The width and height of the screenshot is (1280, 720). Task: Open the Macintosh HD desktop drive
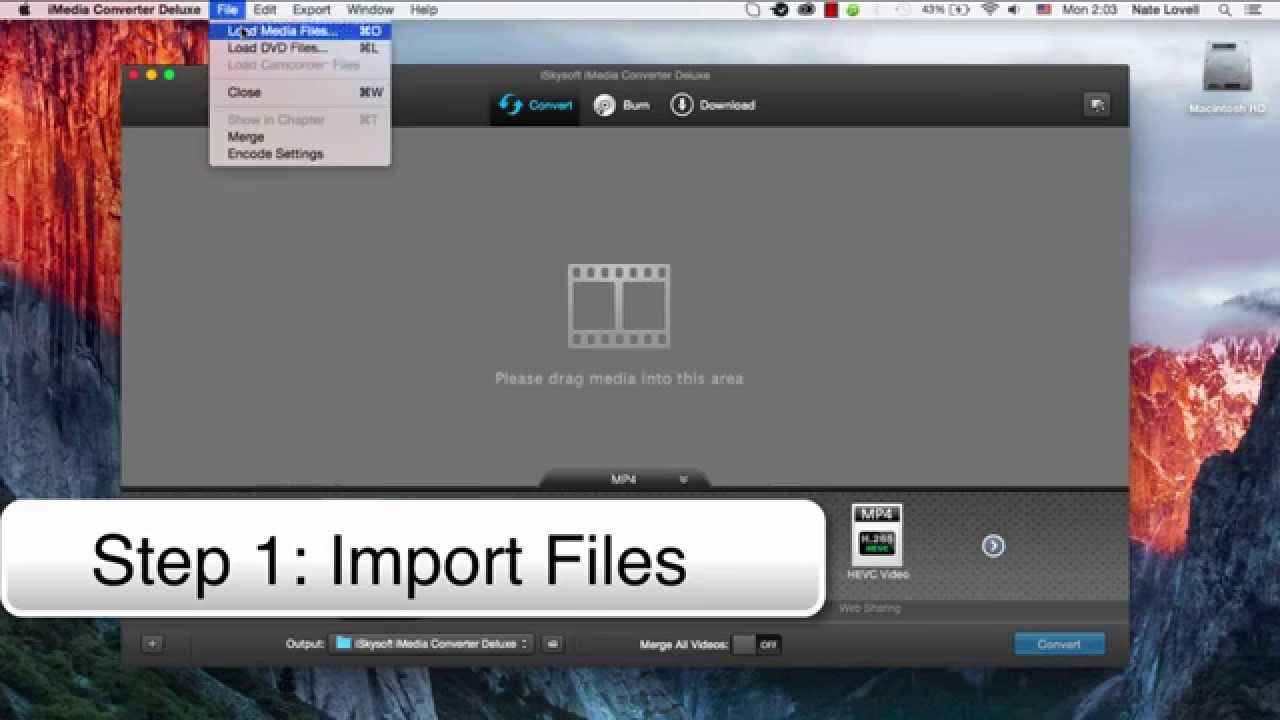coord(1227,78)
